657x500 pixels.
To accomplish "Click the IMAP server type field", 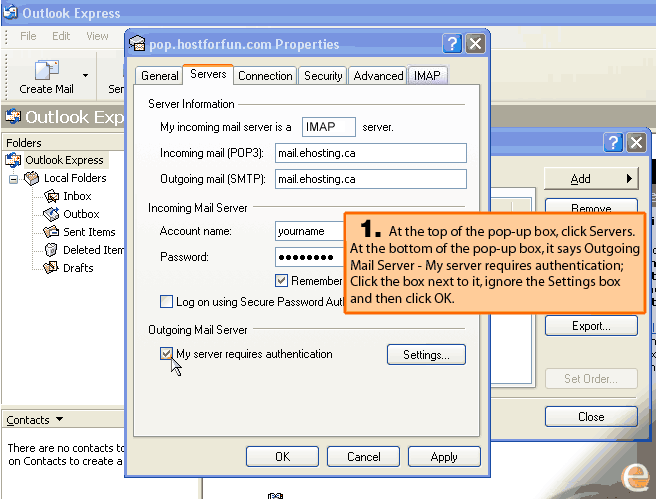I will click(328, 127).
